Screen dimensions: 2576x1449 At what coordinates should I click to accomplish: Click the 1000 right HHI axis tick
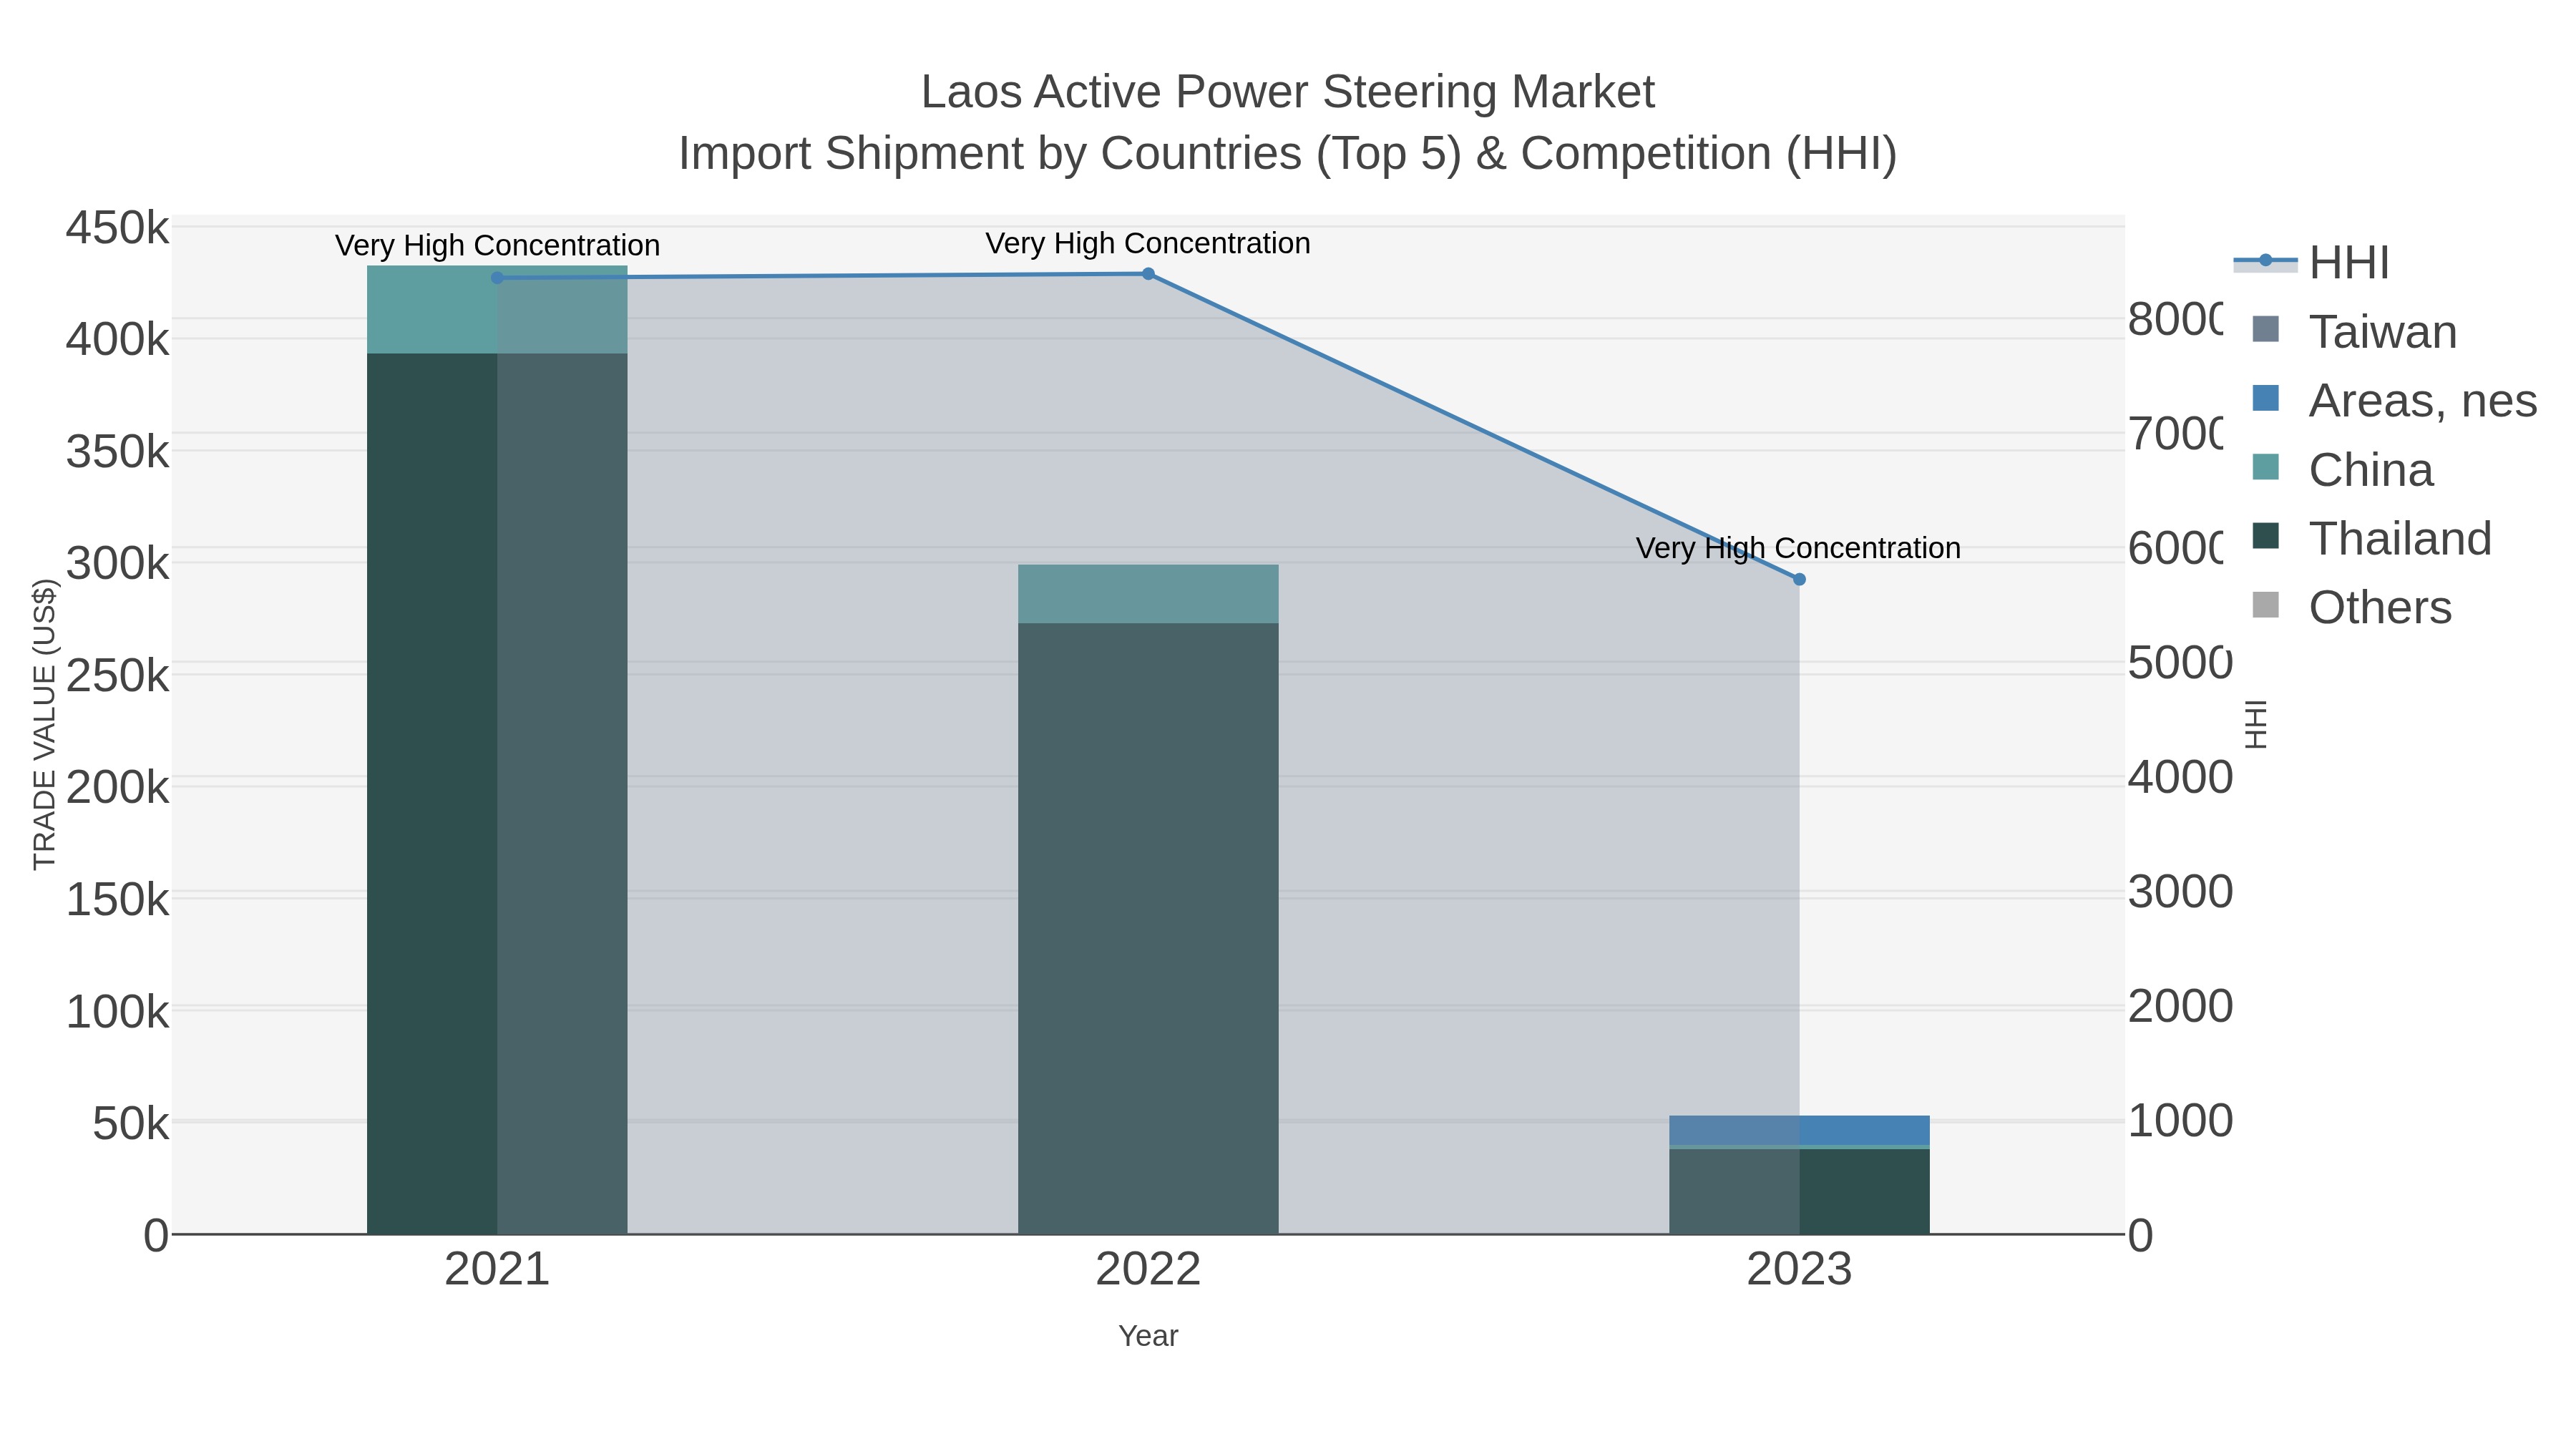pyautogui.click(x=2180, y=1121)
